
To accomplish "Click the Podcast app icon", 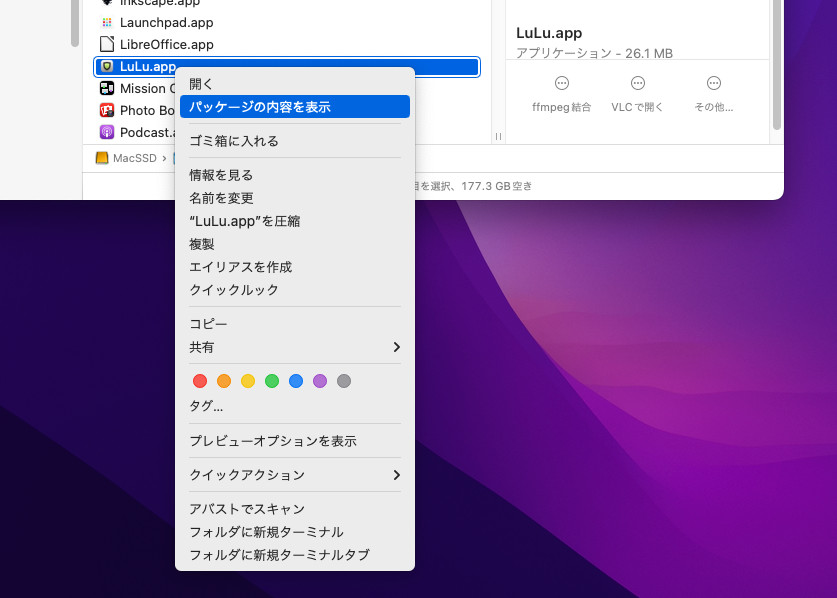I will (107, 132).
